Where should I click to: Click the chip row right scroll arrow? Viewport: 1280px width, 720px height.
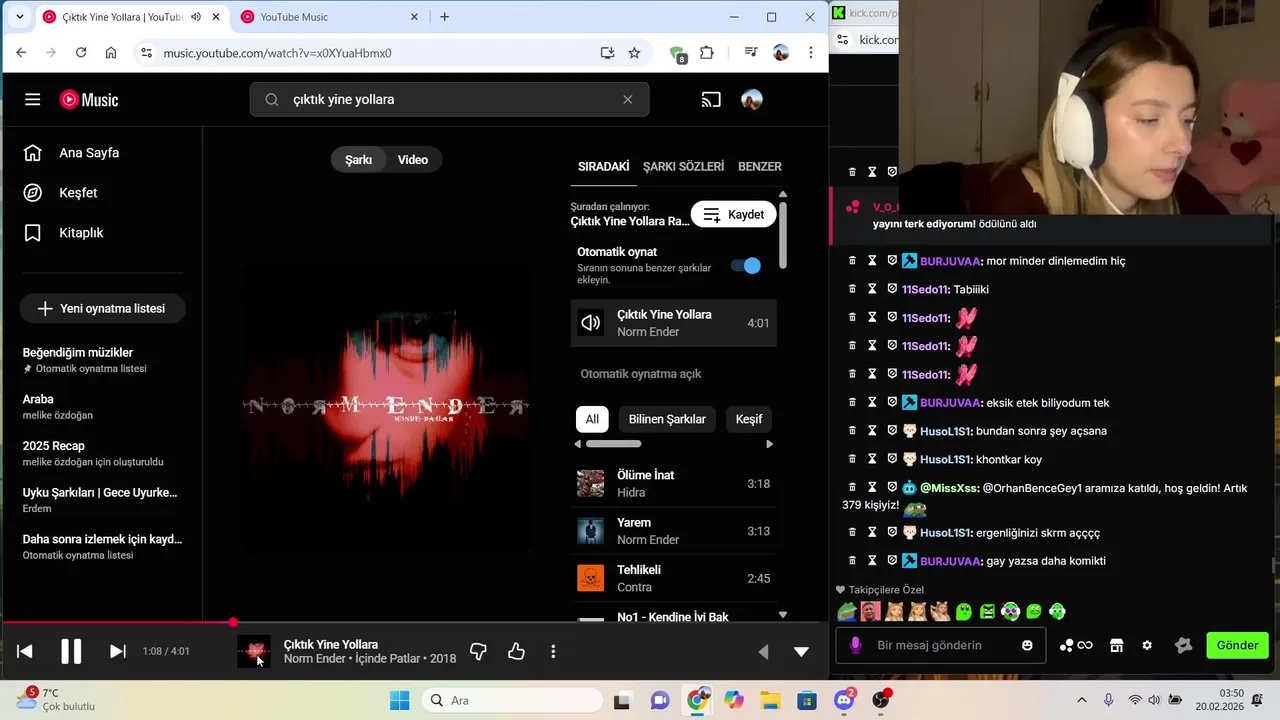tap(769, 444)
